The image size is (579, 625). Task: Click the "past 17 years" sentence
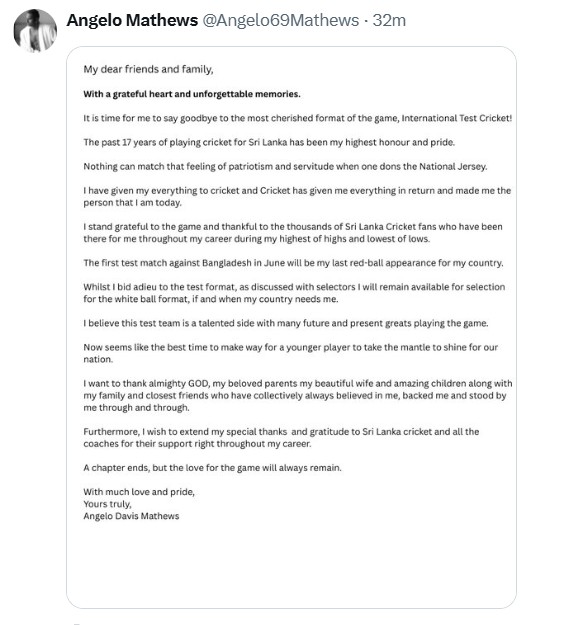[x=269, y=142]
